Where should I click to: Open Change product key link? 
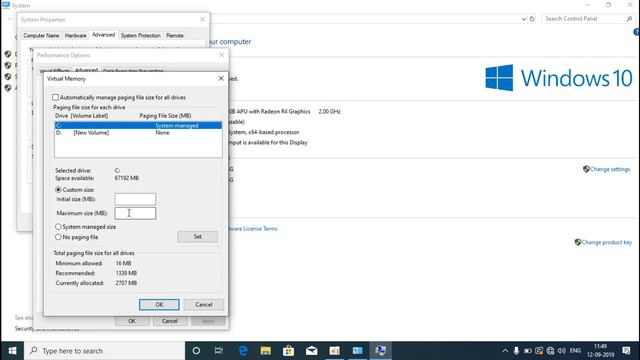(607, 242)
